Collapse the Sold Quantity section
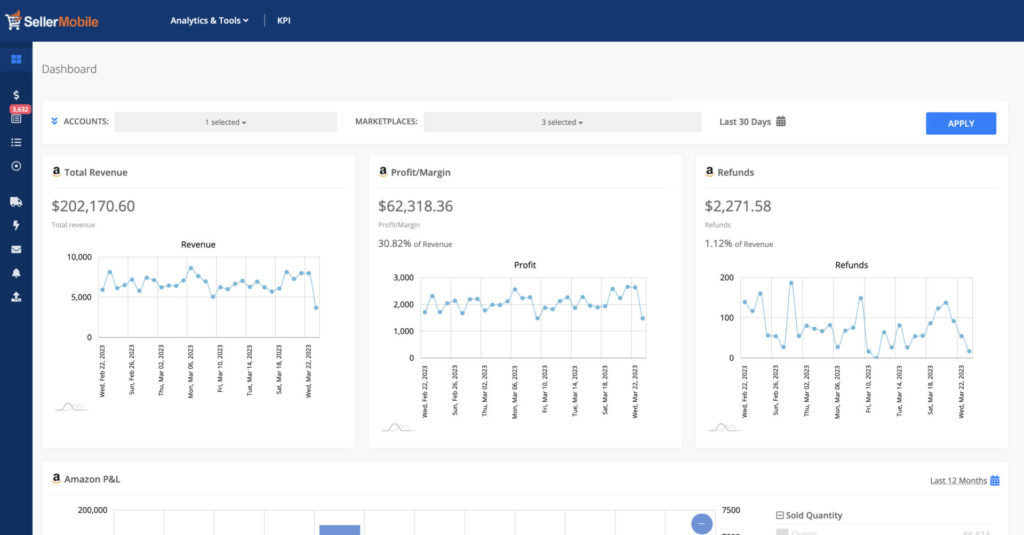This screenshot has height=535, width=1024. pyautogui.click(x=780, y=515)
